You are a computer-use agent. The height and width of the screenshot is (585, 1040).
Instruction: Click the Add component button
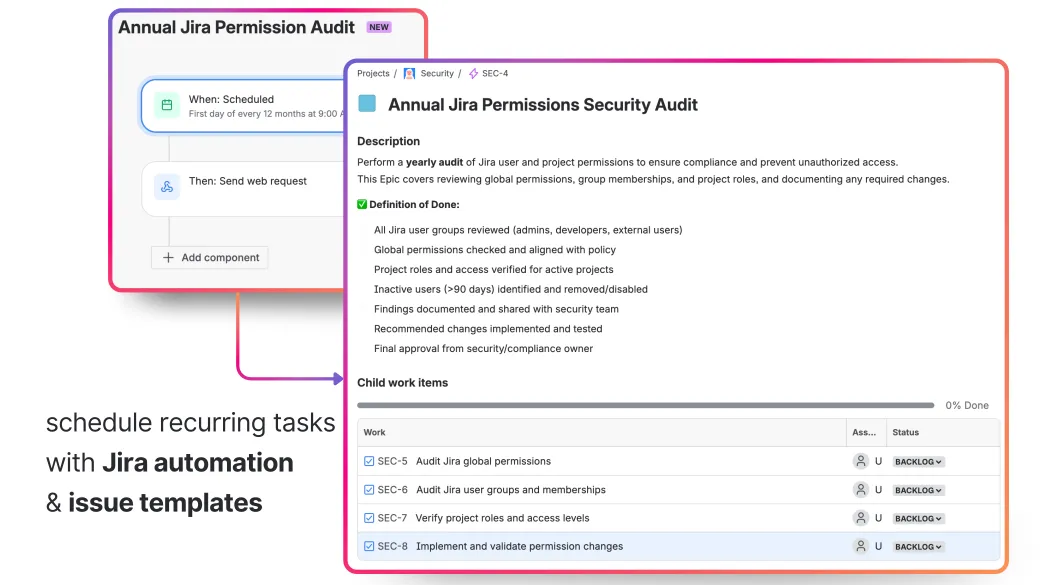pyautogui.click(x=209, y=257)
